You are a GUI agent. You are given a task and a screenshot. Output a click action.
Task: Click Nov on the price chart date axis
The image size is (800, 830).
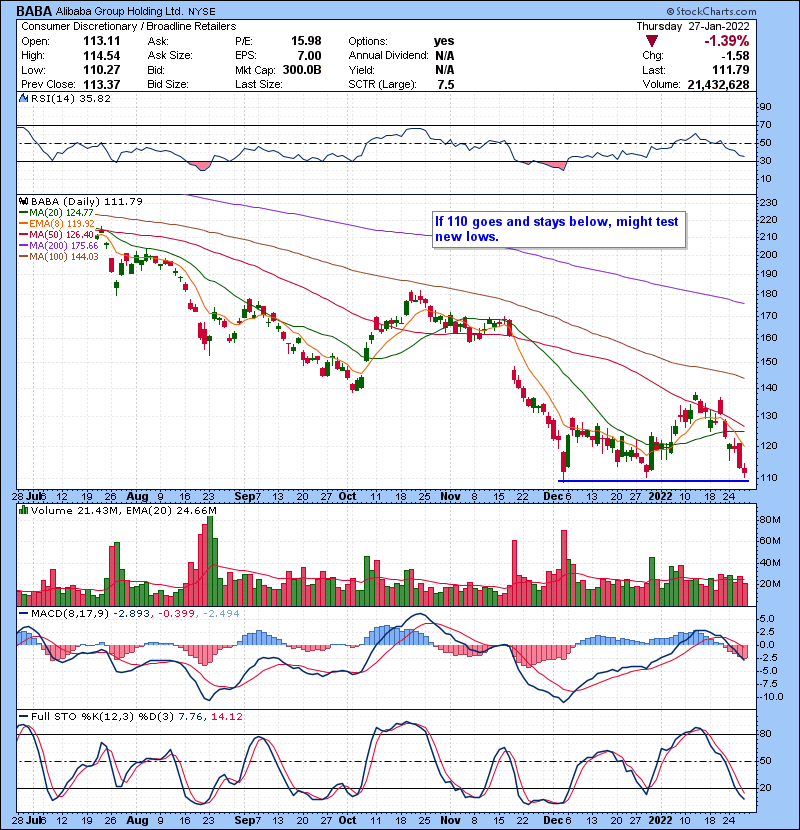click(x=450, y=497)
